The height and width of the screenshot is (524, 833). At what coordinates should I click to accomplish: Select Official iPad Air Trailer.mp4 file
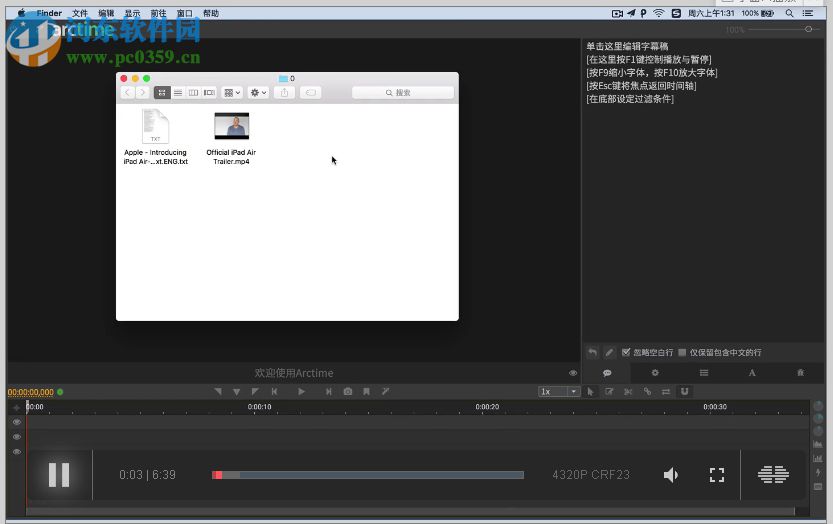coord(231,138)
